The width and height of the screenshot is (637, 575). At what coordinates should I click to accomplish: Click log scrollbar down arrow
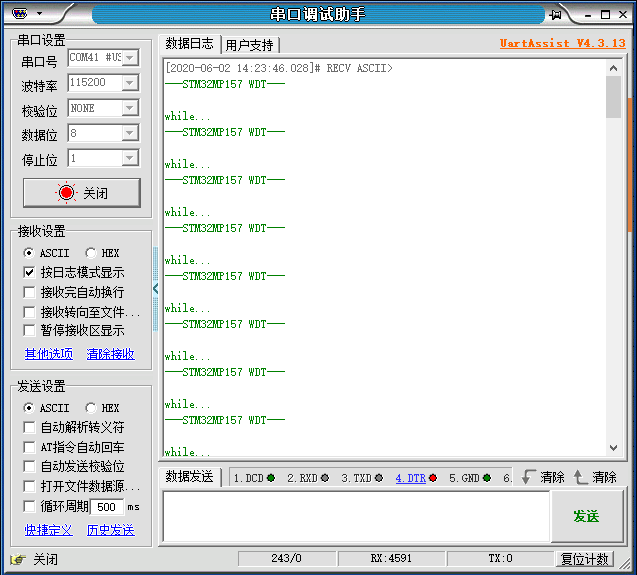click(x=613, y=448)
